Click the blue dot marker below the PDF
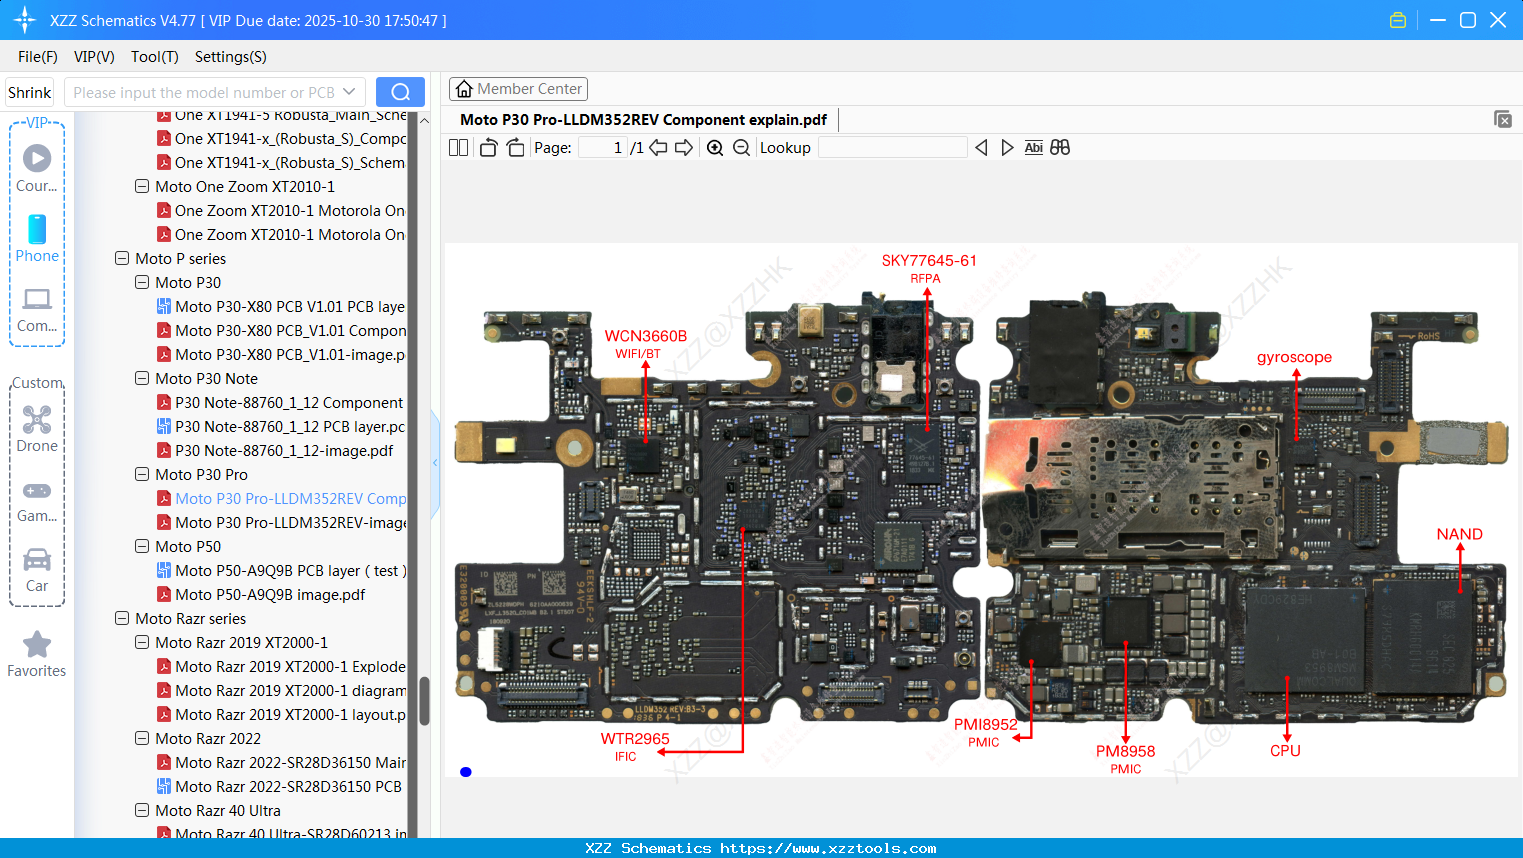 coord(465,771)
